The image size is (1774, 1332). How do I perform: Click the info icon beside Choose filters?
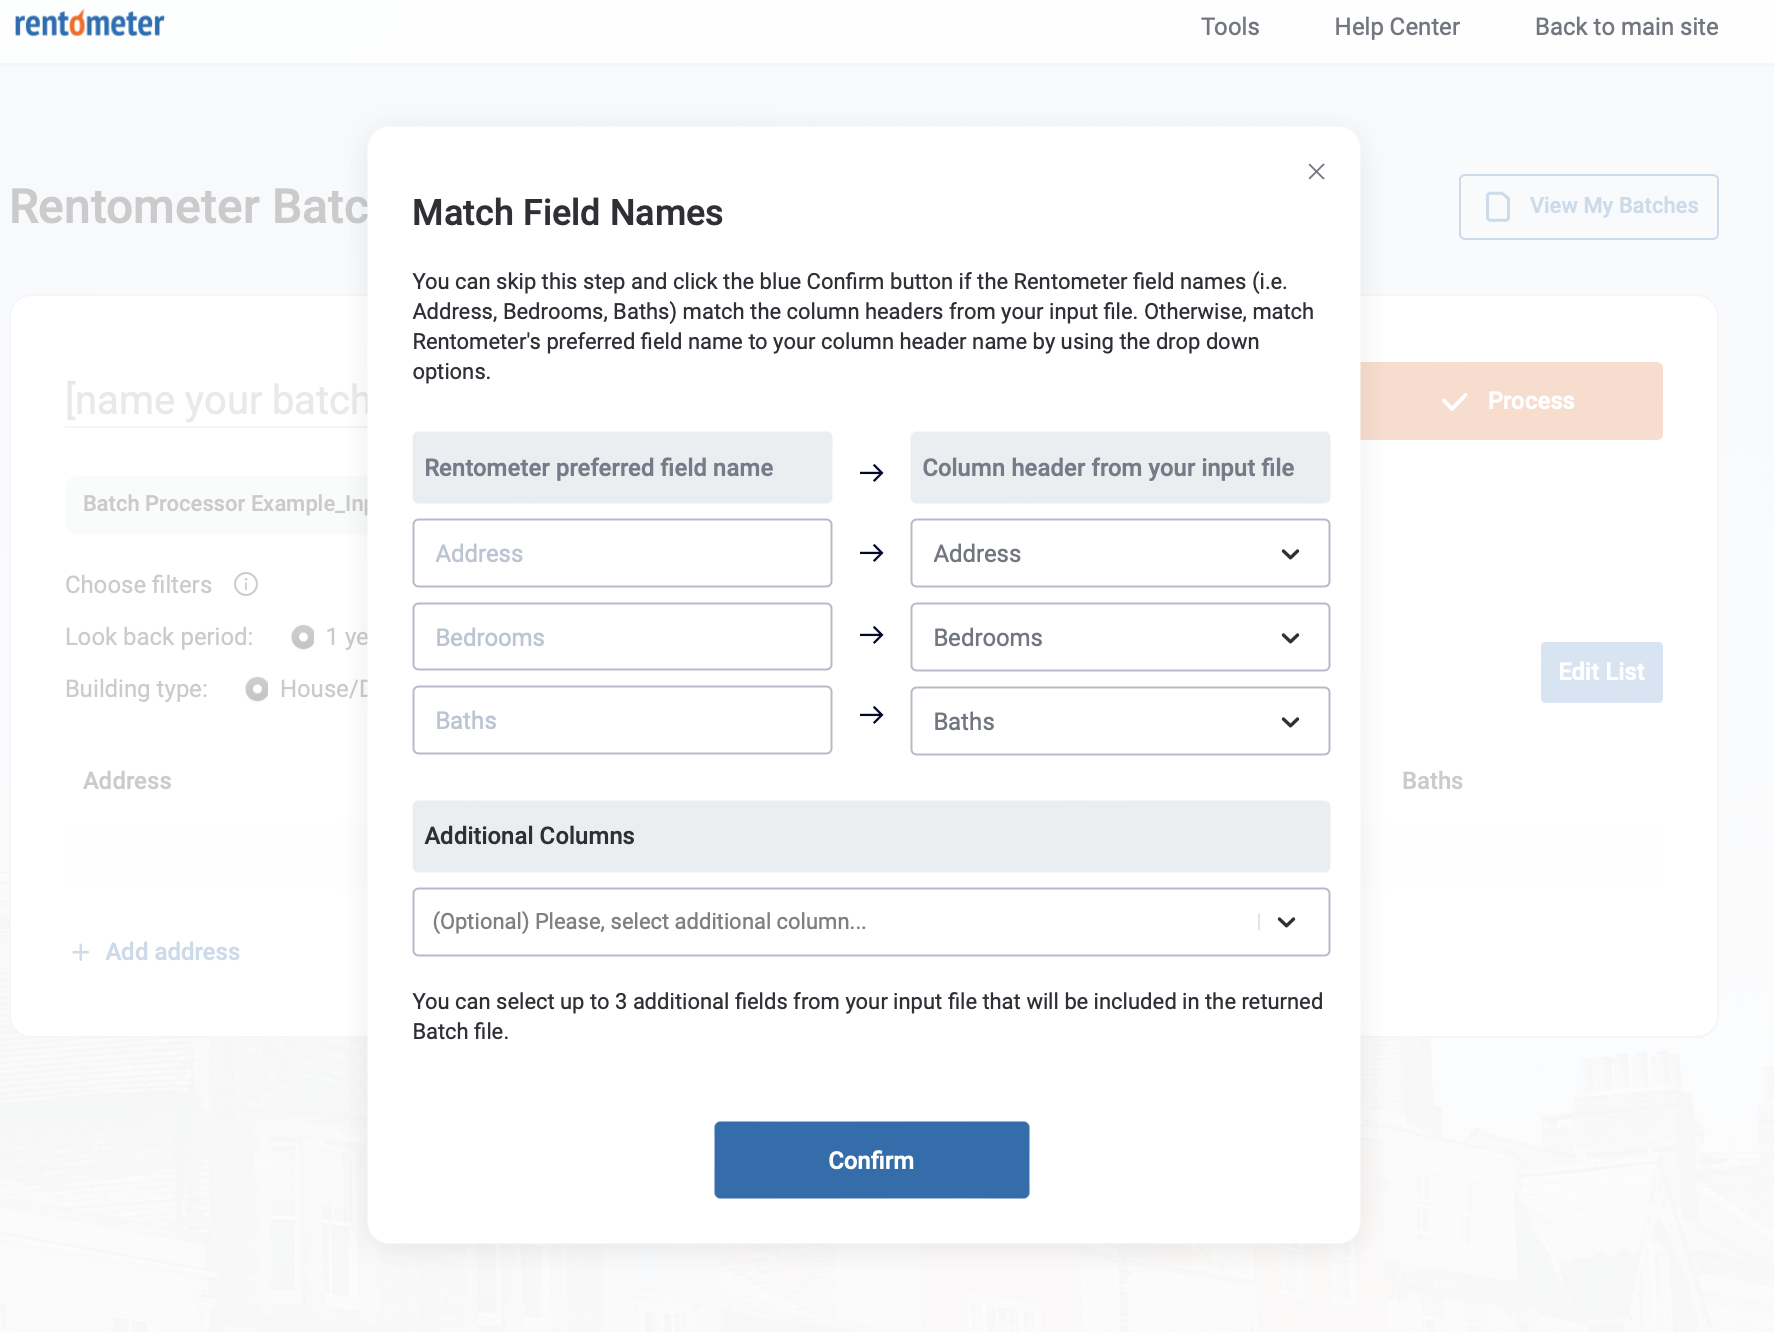(x=246, y=584)
